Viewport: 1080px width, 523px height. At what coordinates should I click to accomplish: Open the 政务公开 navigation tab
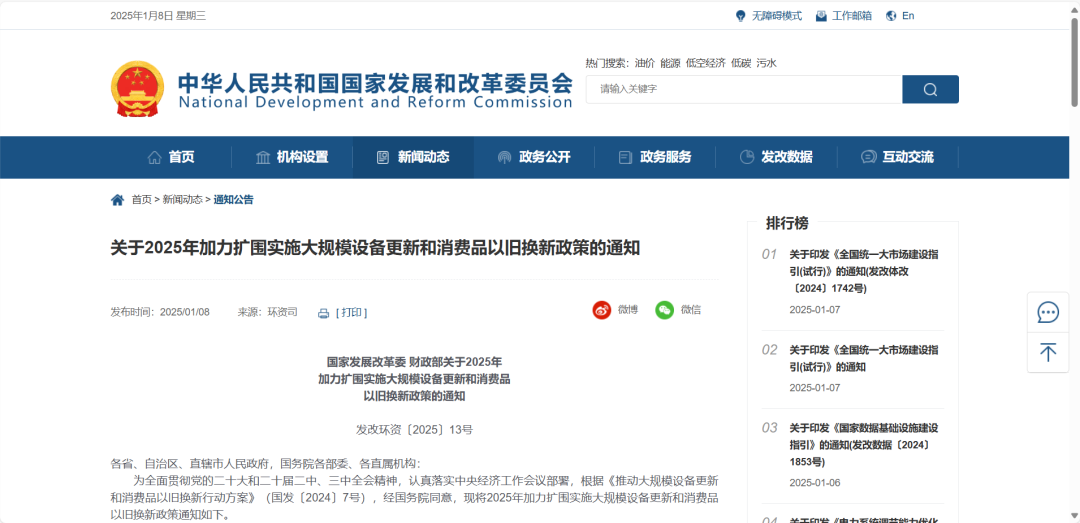click(534, 157)
